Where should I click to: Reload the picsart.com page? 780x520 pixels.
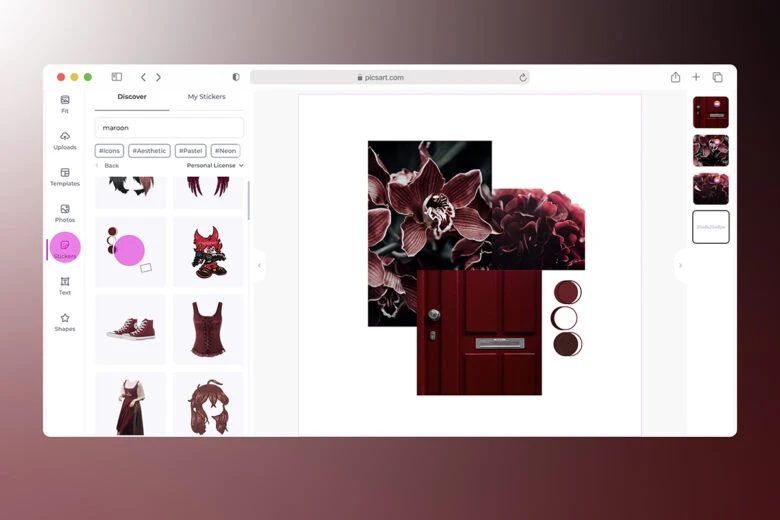pos(522,77)
